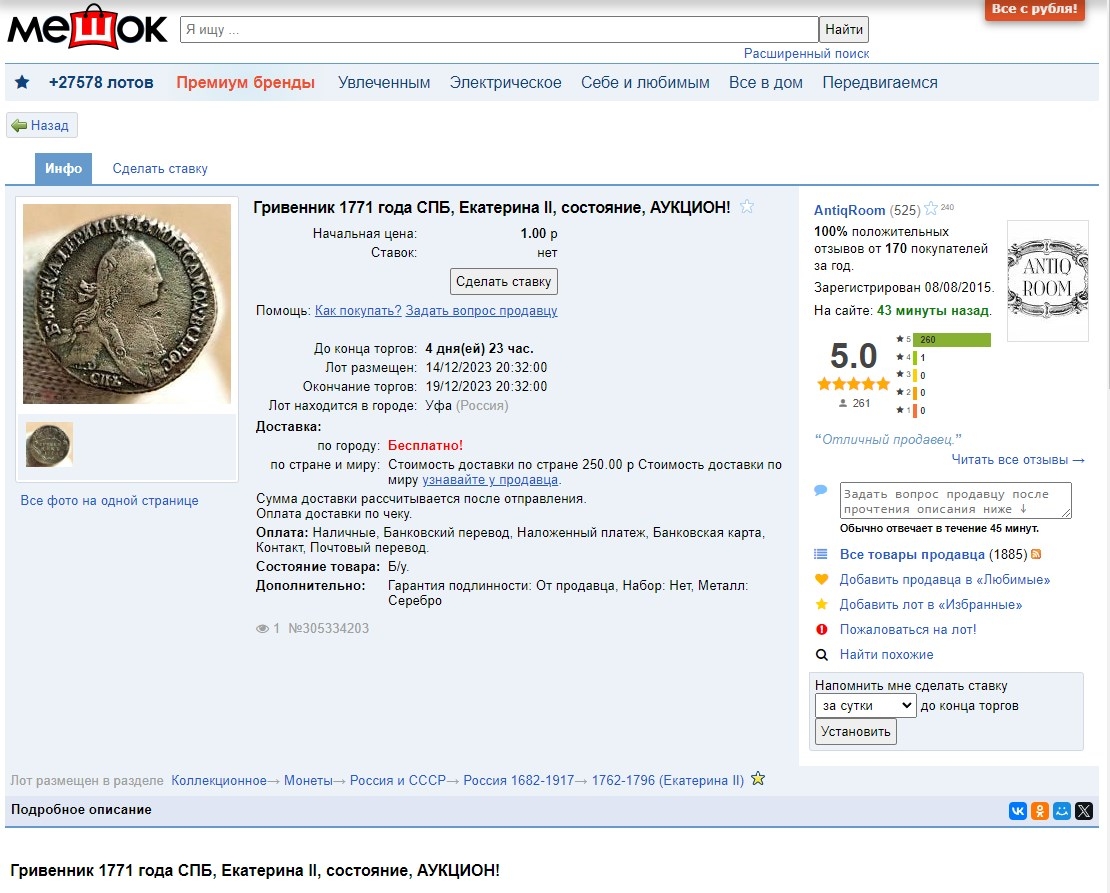The image size is (1110, 893).
Task: Click the yellow star next to category breadcrumb
Action: [x=758, y=779]
